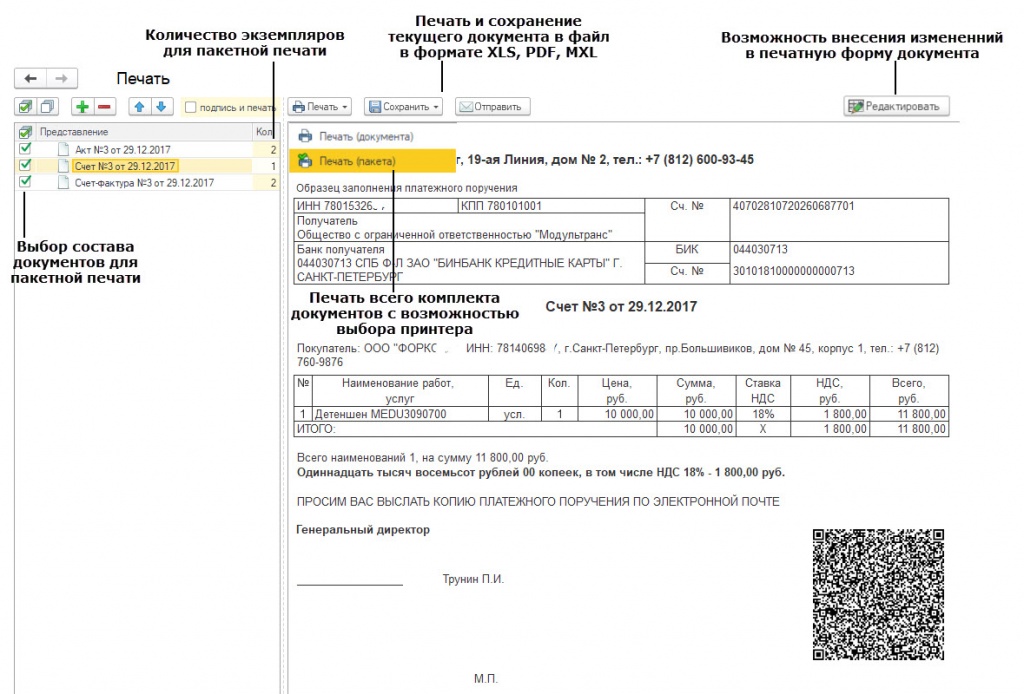Image resolution: width=1024 pixels, height=694 pixels.
Task: Uncheck the Акт №3 от 29.12.2017 checkbox
Action: [25, 149]
